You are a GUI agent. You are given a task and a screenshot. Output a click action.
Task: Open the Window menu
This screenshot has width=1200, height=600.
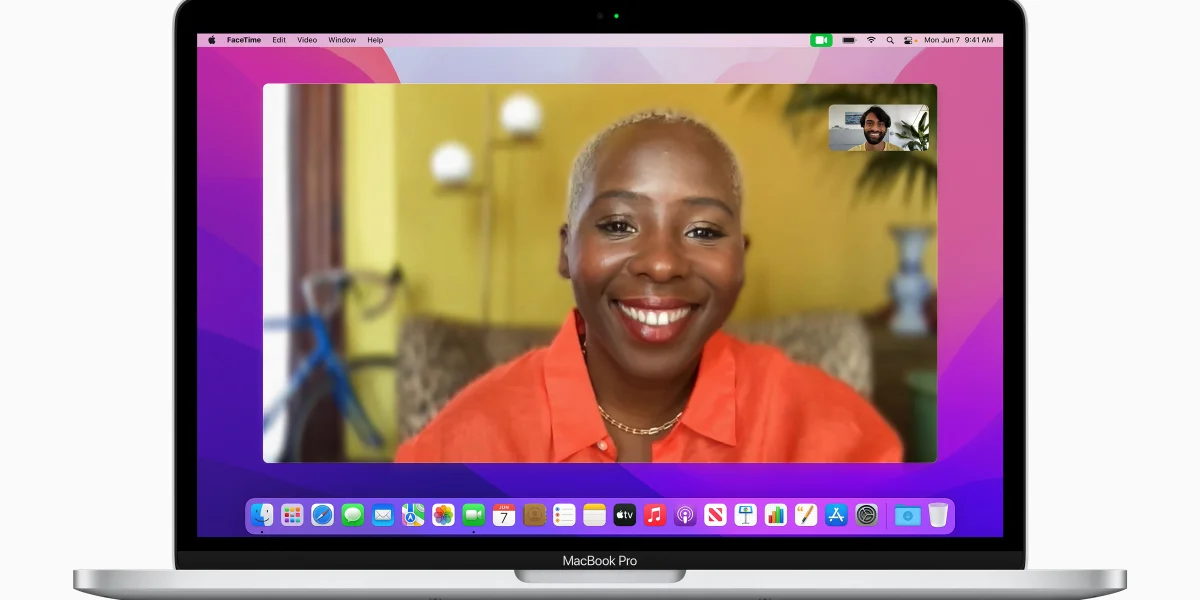(x=342, y=40)
